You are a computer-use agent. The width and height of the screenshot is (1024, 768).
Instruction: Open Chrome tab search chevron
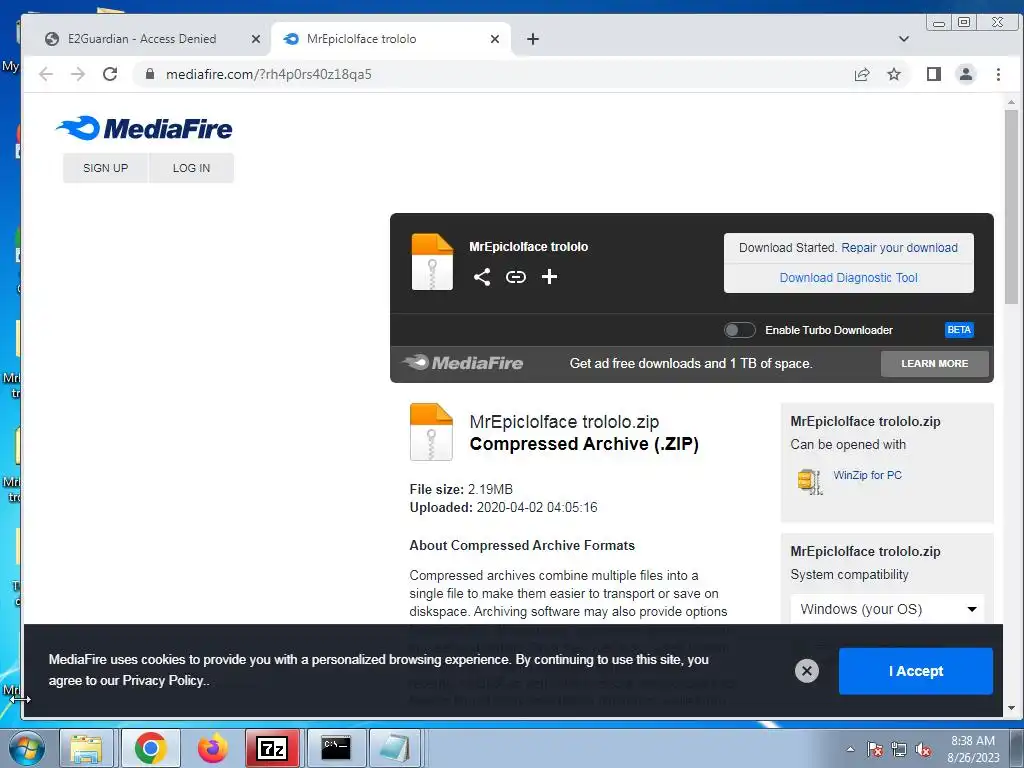[x=904, y=39]
